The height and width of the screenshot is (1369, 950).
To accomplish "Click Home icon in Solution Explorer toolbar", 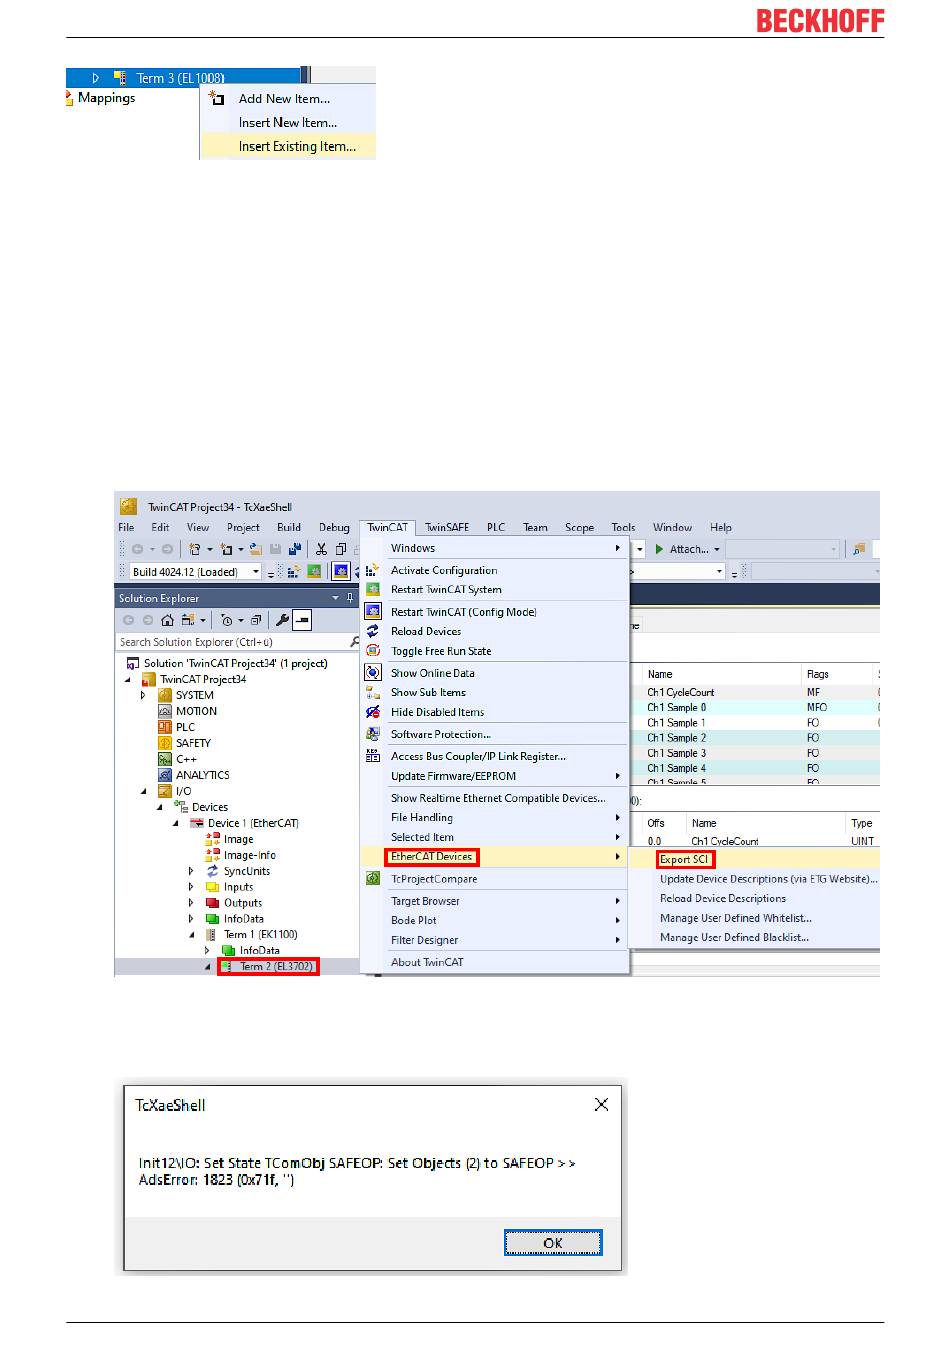I will pyautogui.click(x=167, y=620).
